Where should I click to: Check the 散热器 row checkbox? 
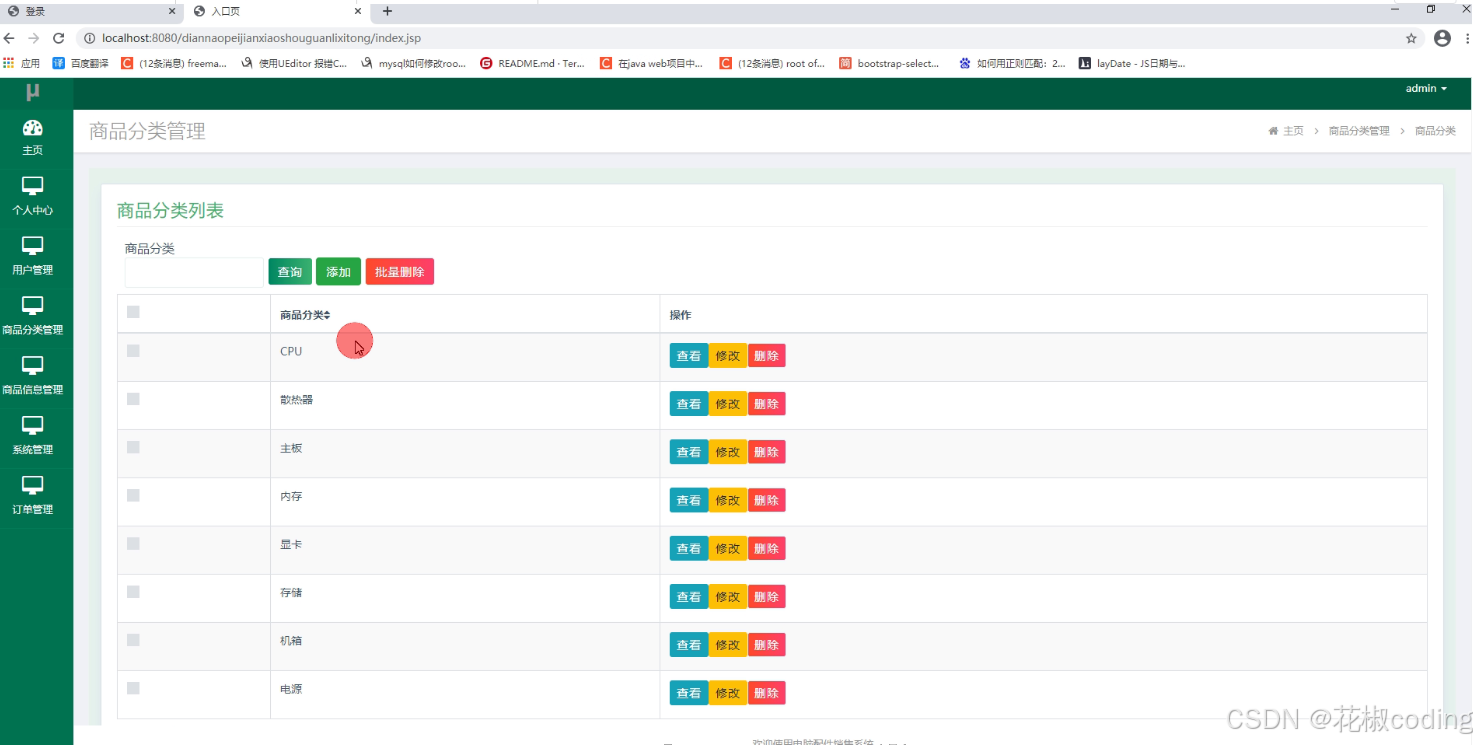pos(133,399)
